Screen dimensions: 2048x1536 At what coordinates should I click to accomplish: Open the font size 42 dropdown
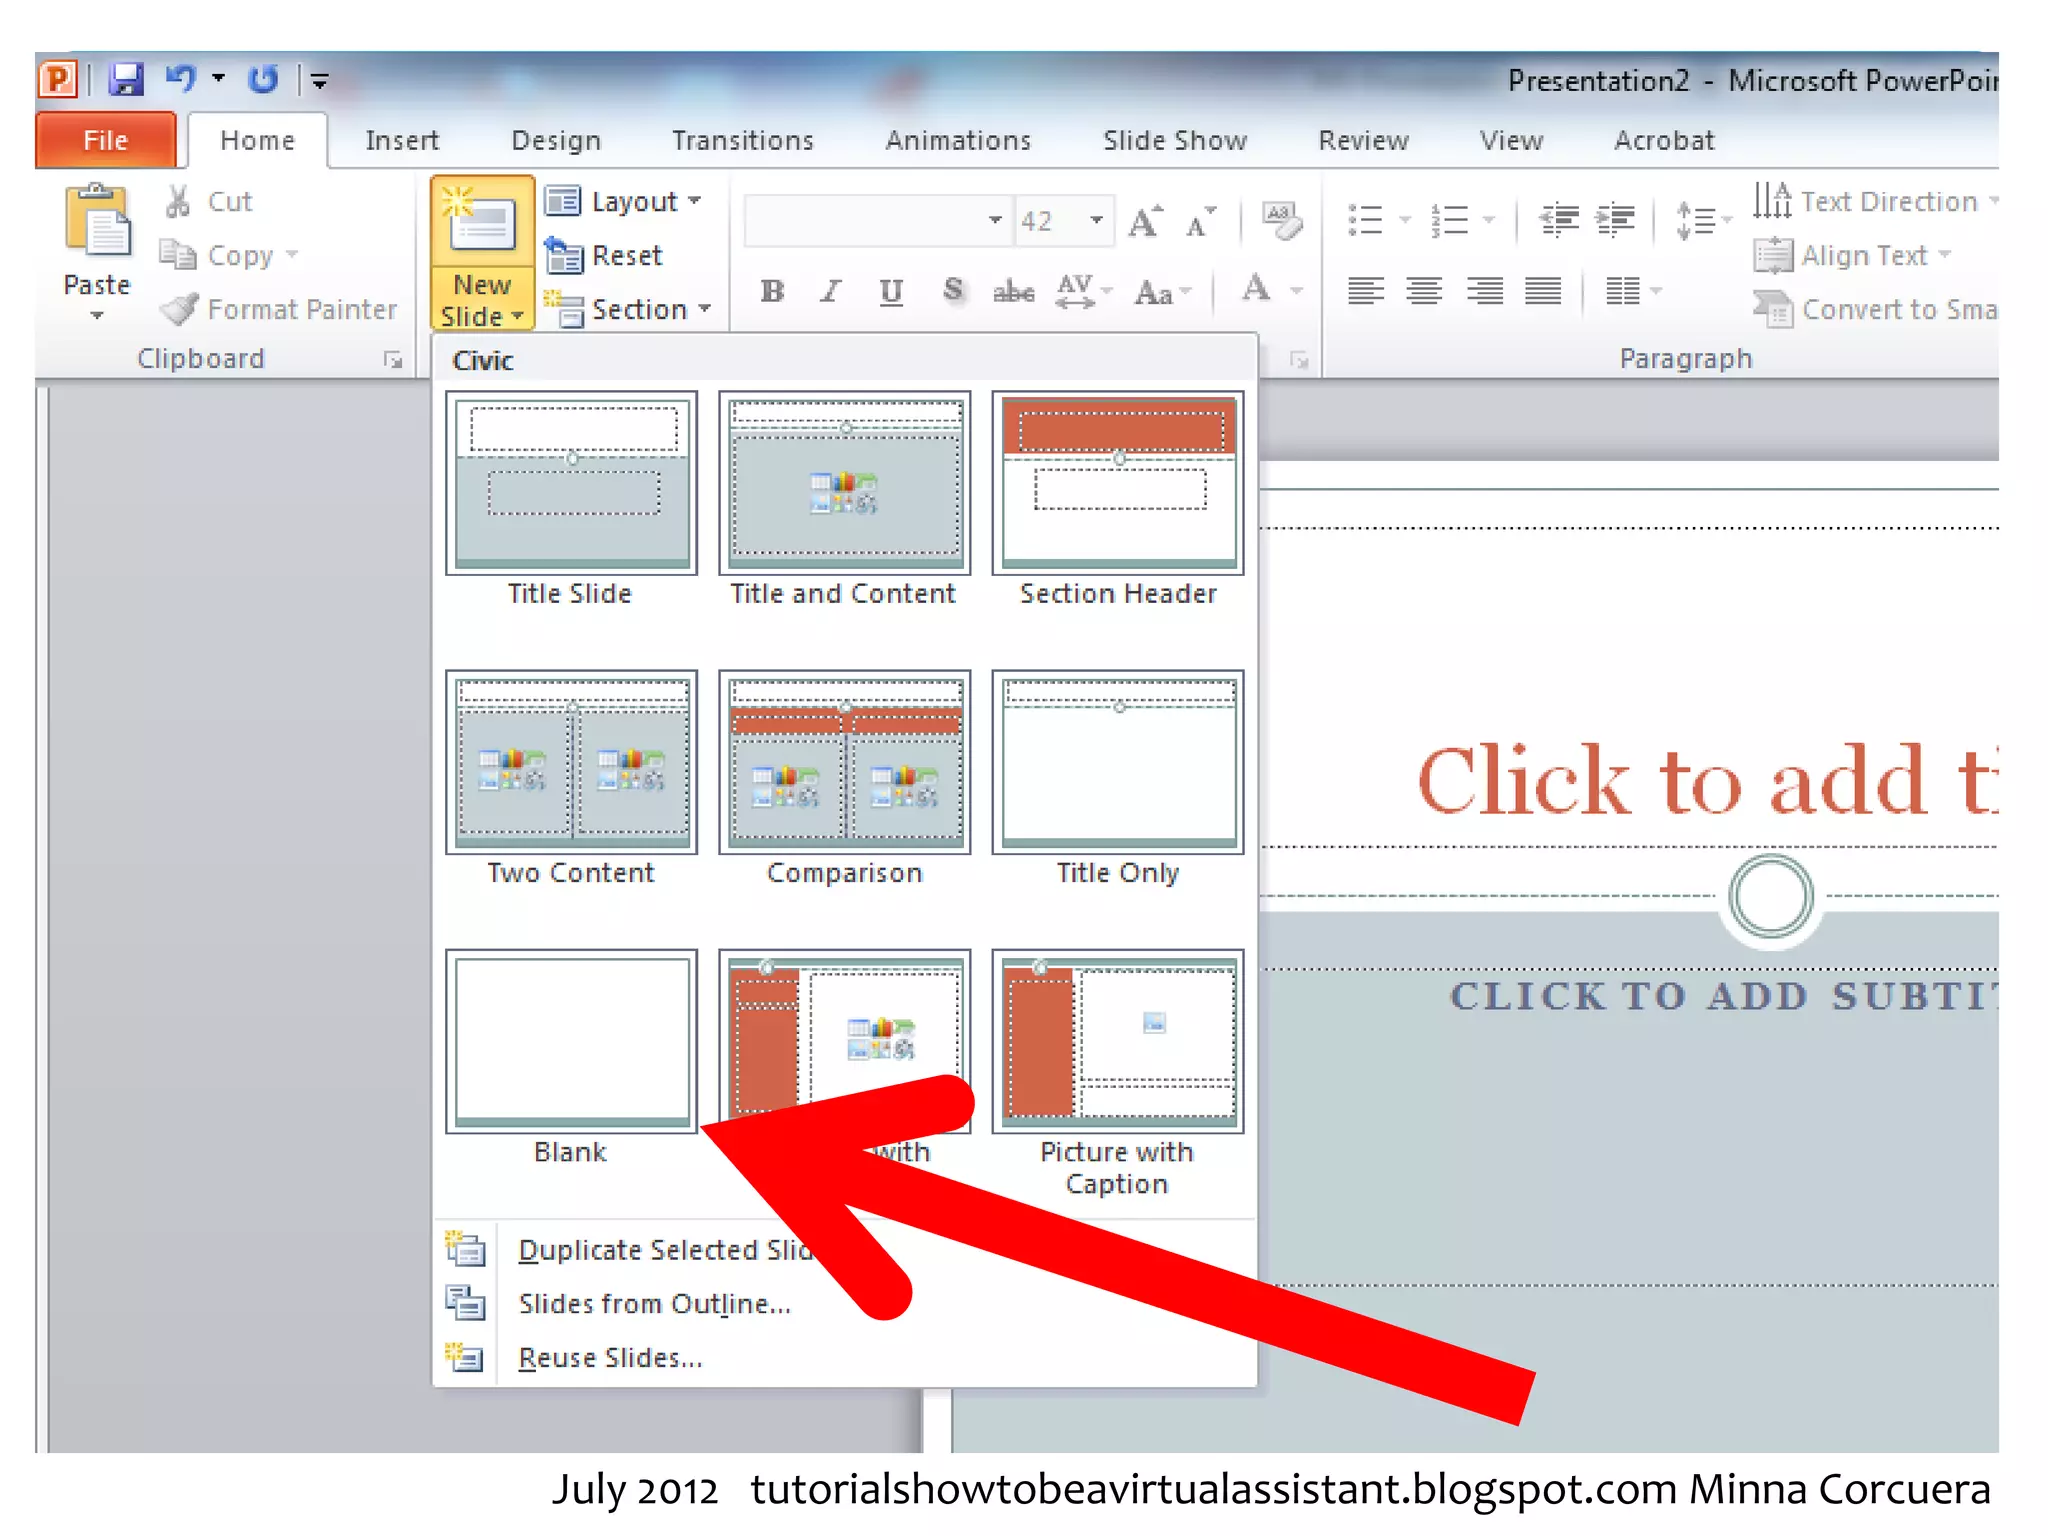point(1097,220)
